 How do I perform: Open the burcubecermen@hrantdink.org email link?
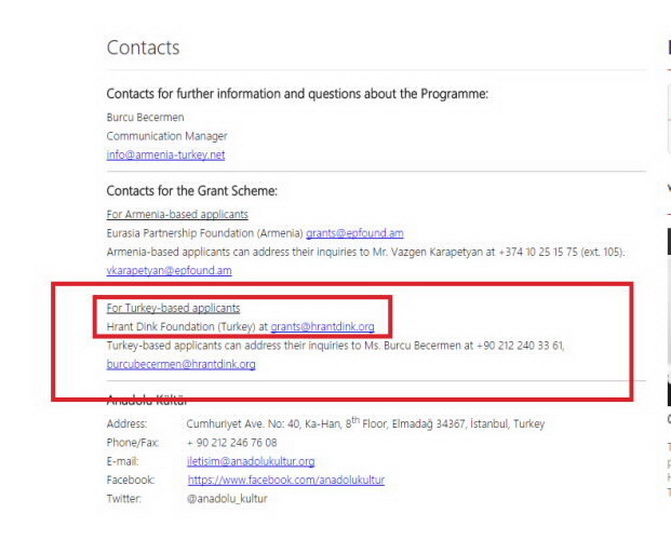coord(181,364)
